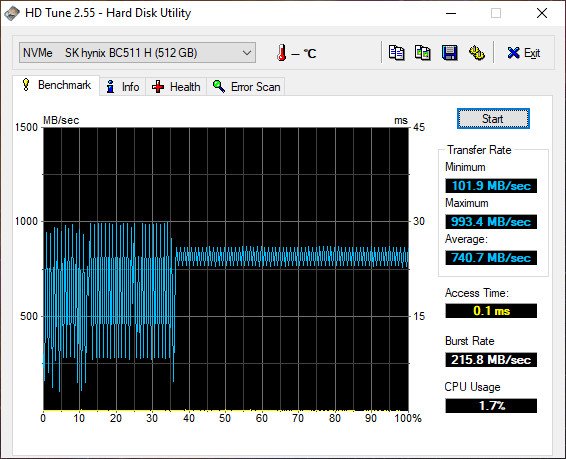Start the benchmark with the Start button
Image resolution: width=566 pixels, height=459 pixels.
point(493,119)
